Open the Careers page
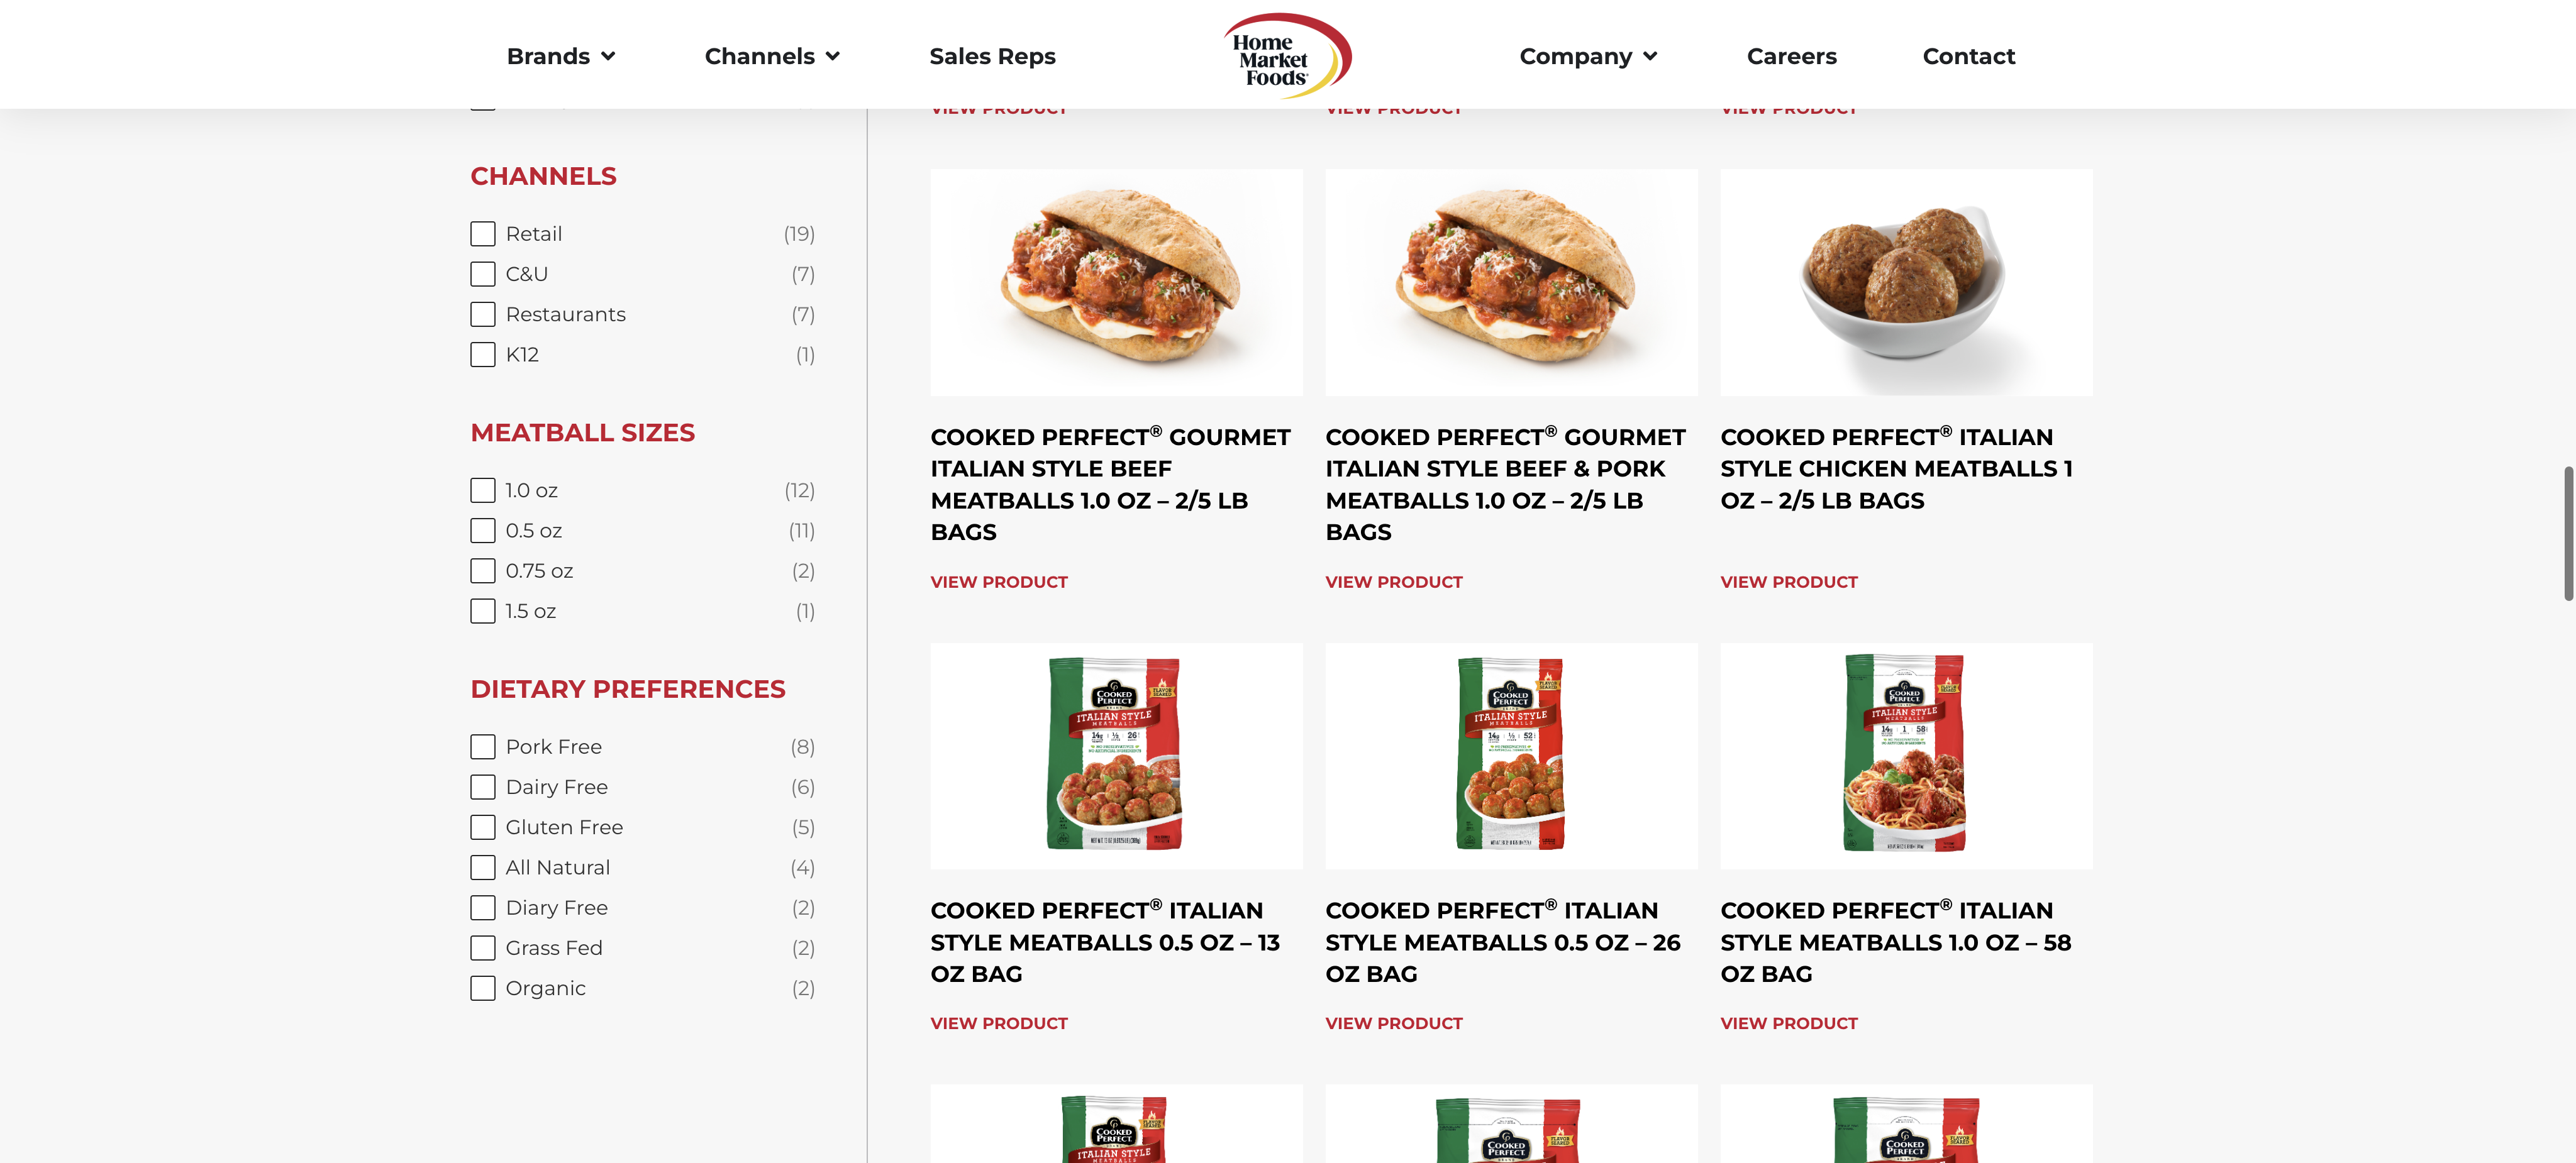 pos(1791,56)
